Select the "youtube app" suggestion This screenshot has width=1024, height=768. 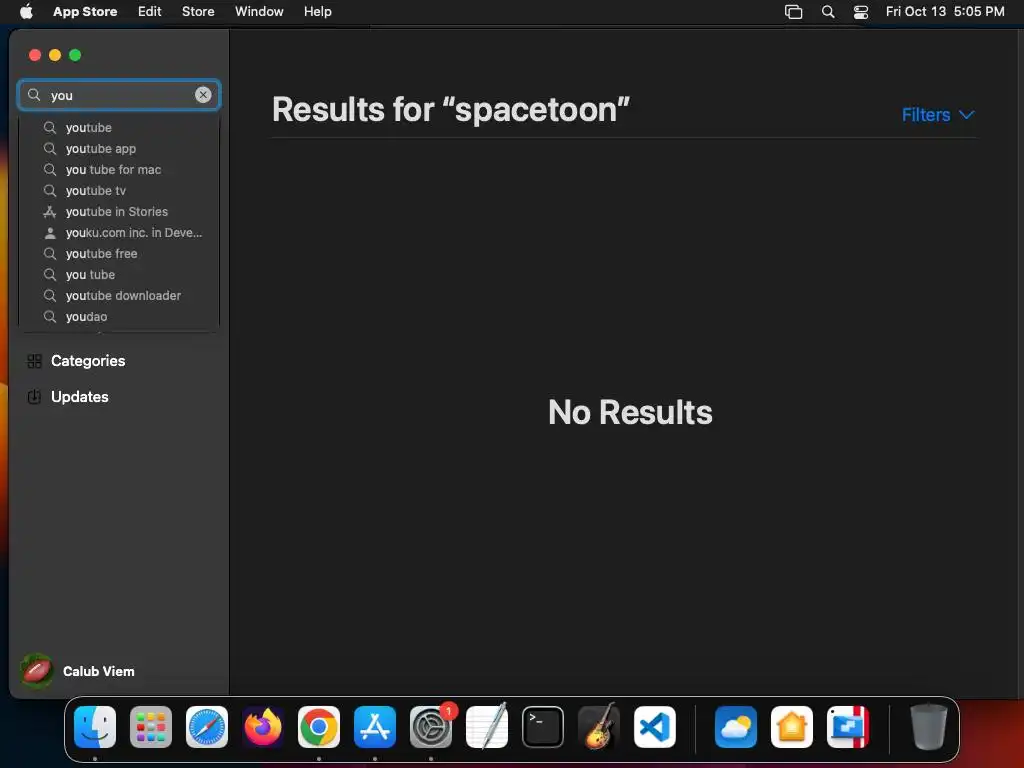click(120, 148)
